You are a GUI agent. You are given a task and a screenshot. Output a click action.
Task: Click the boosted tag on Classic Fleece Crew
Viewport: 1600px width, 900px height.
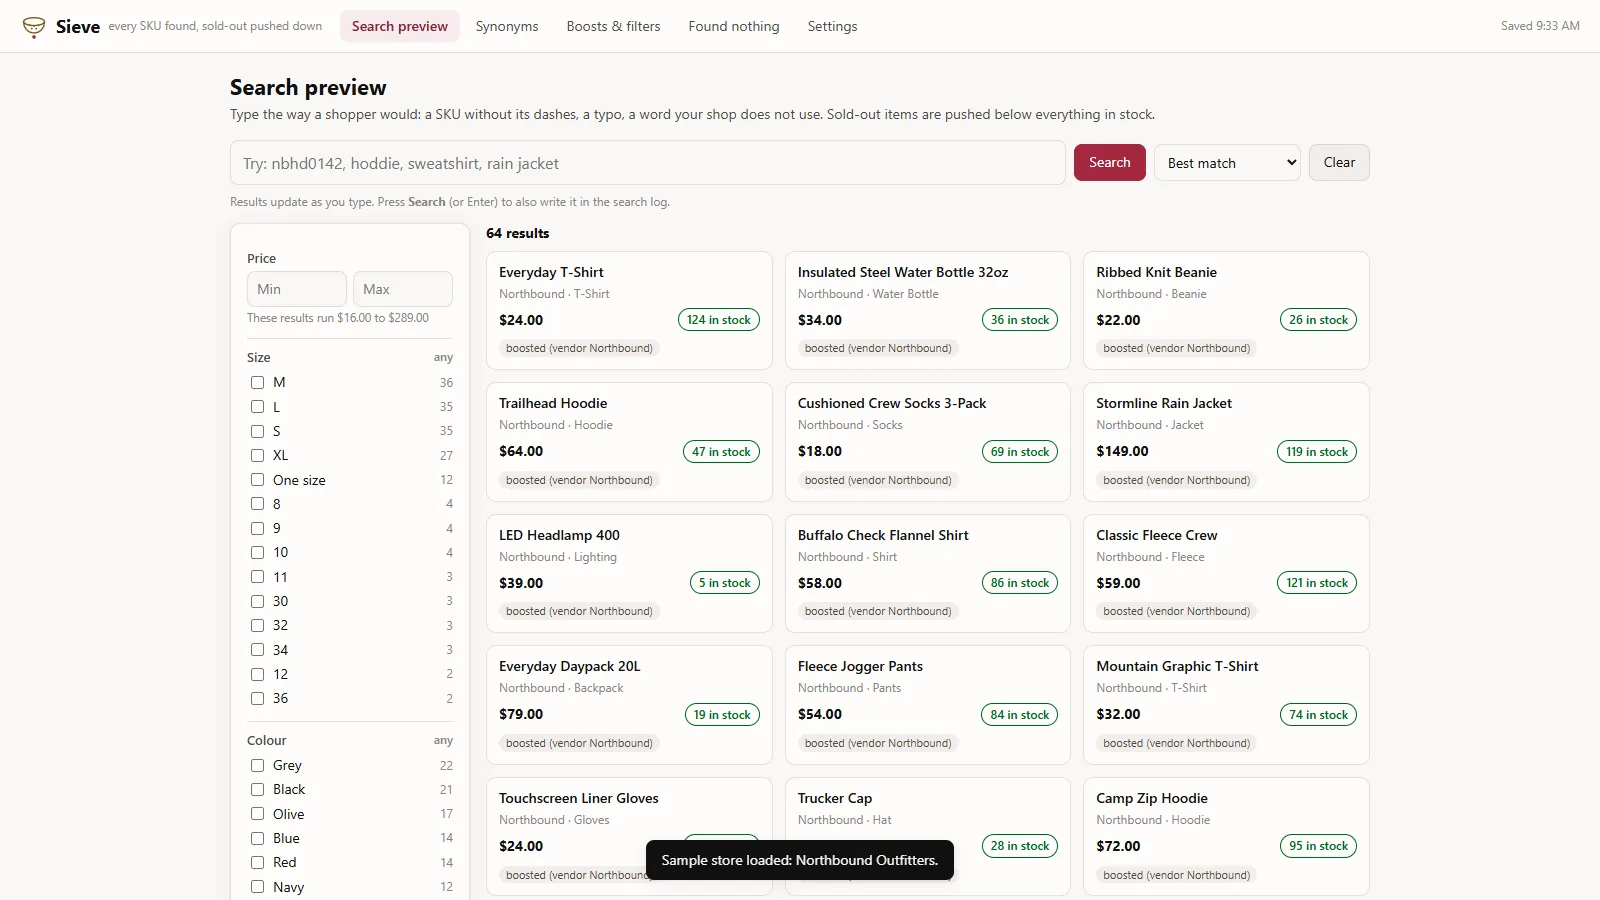pyautogui.click(x=1176, y=611)
